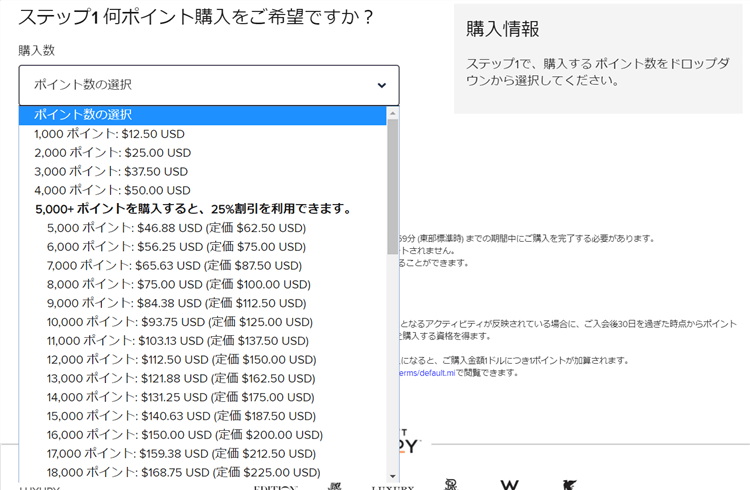Open the ポイント数の選択 dropdown chevron

(381, 86)
